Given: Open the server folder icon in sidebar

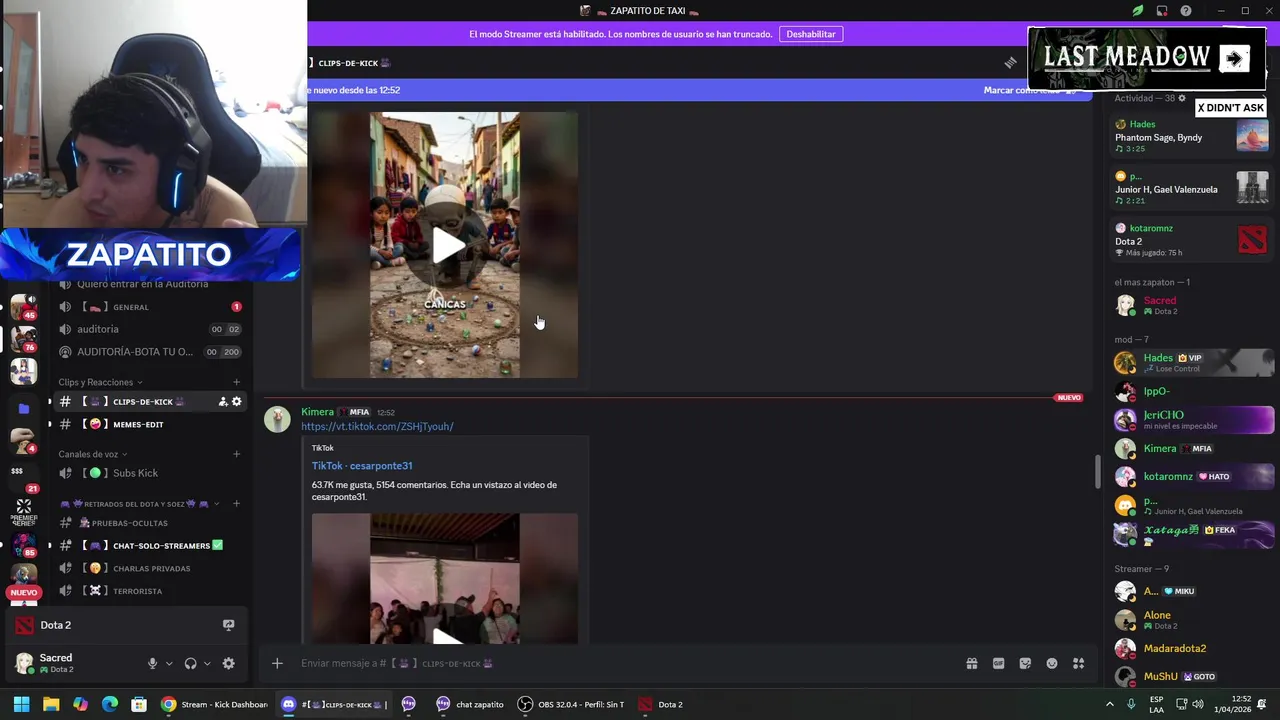Looking at the screenshot, I should pyautogui.click(x=23, y=408).
